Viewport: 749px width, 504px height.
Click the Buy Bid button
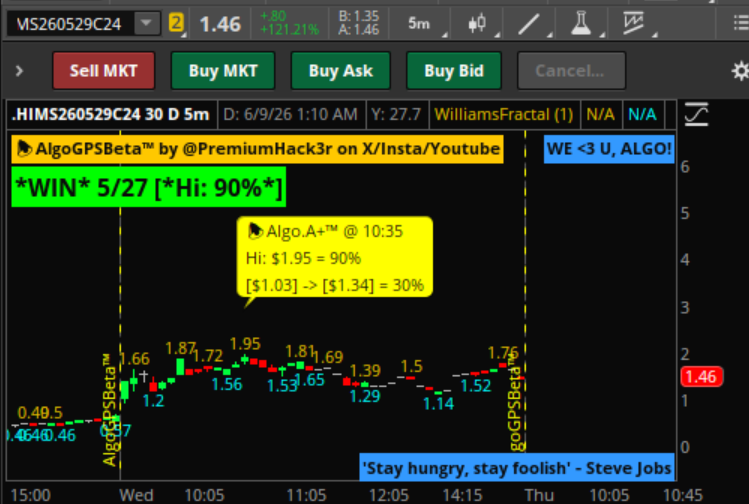coord(454,71)
